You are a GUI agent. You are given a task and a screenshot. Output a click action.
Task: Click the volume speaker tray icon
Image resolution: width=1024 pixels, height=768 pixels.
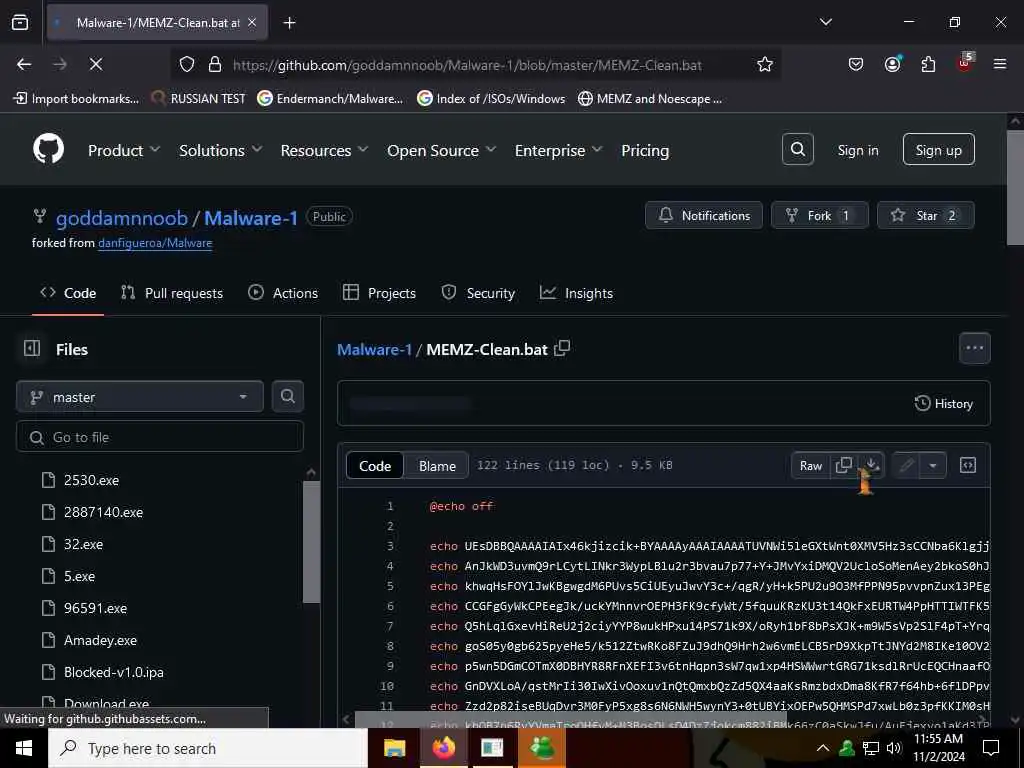[893, 748]
